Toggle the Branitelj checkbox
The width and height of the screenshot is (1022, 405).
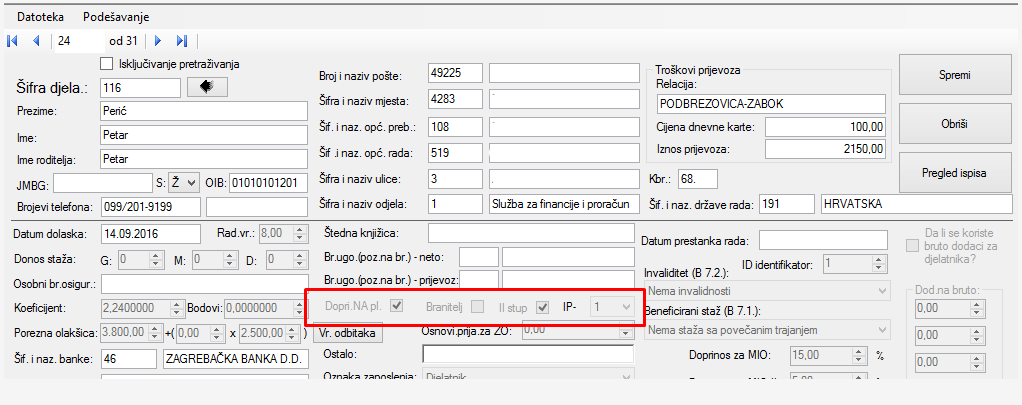(479, 306)
